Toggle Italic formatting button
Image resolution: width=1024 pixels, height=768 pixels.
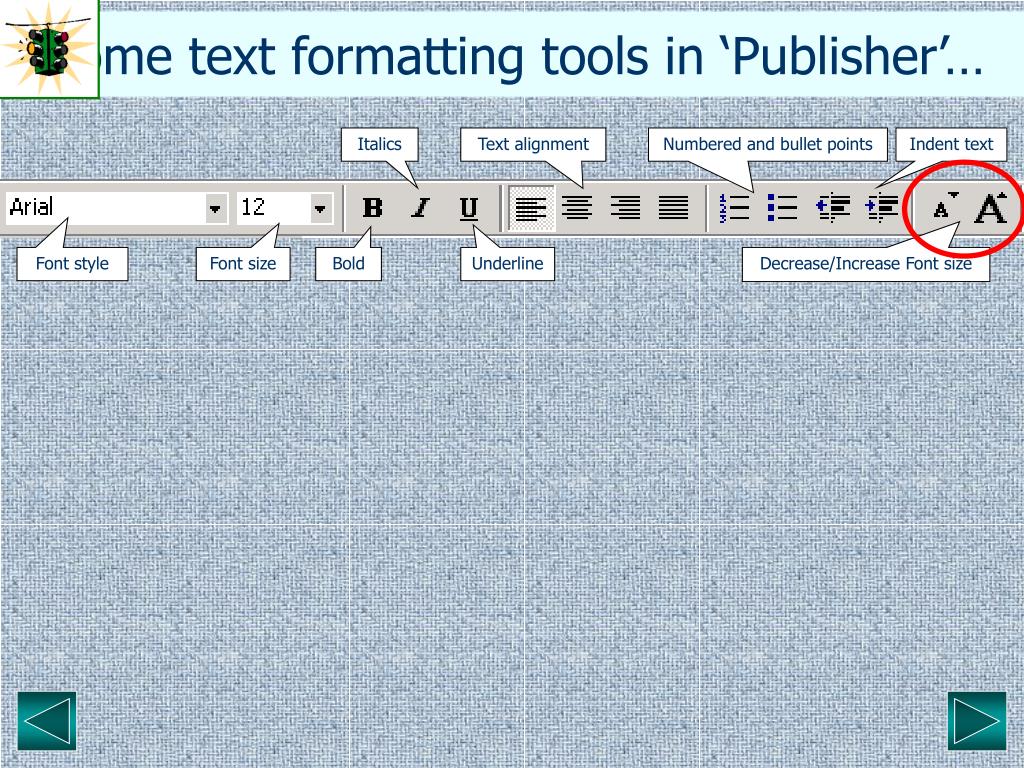(x=421, y=208)
